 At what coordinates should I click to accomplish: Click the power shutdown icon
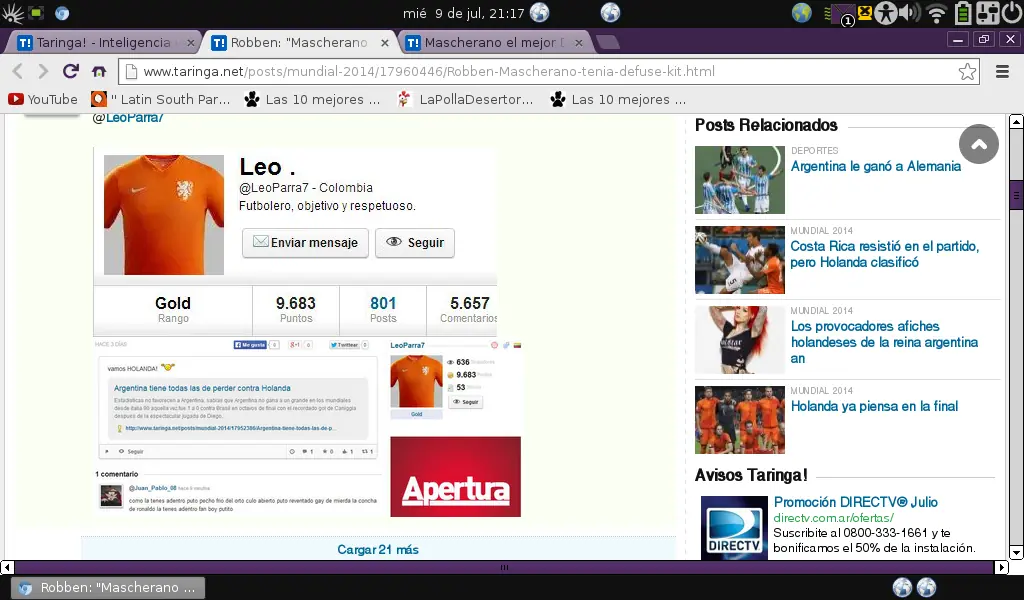click(x=1012, y=13)
